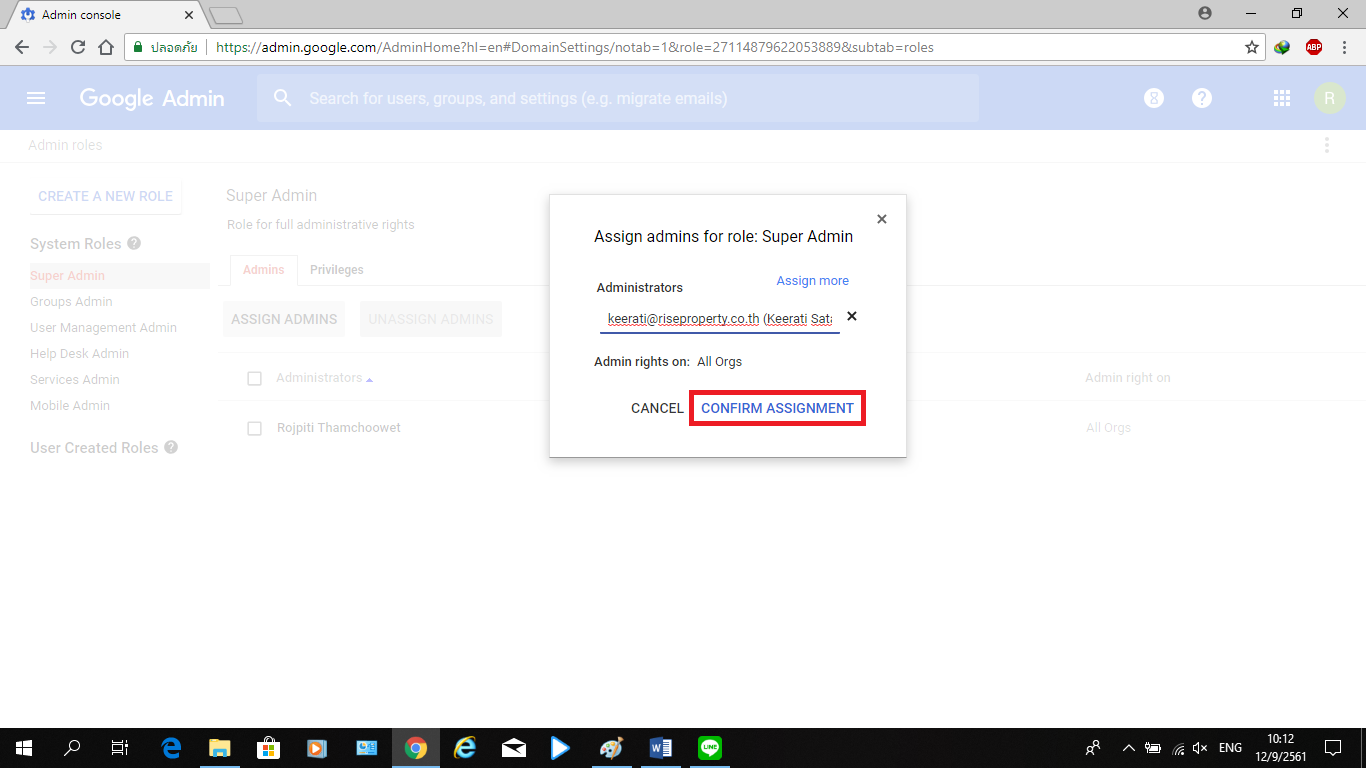
Task: Open the Help question mark icon
Action: [x=1202, y=98]
